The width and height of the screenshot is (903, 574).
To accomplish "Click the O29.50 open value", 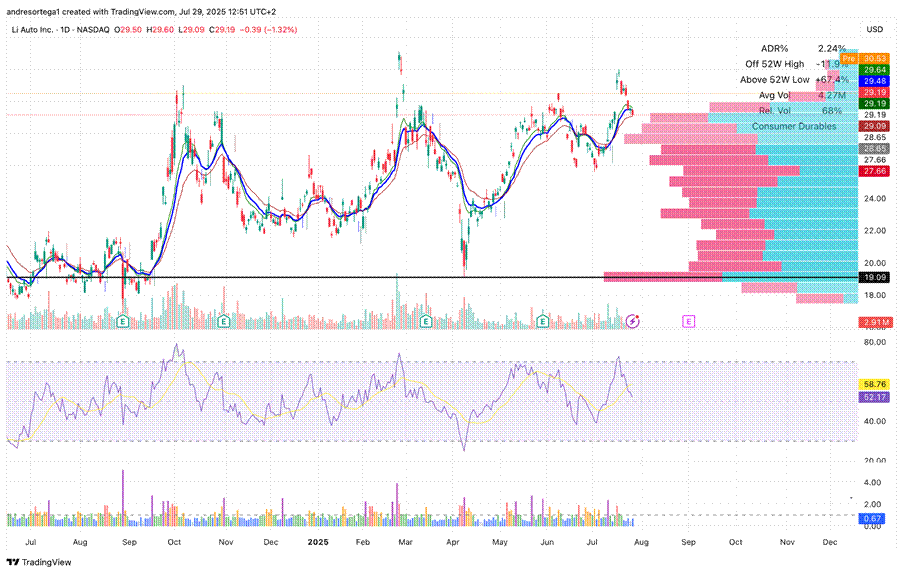I will 128,29.
